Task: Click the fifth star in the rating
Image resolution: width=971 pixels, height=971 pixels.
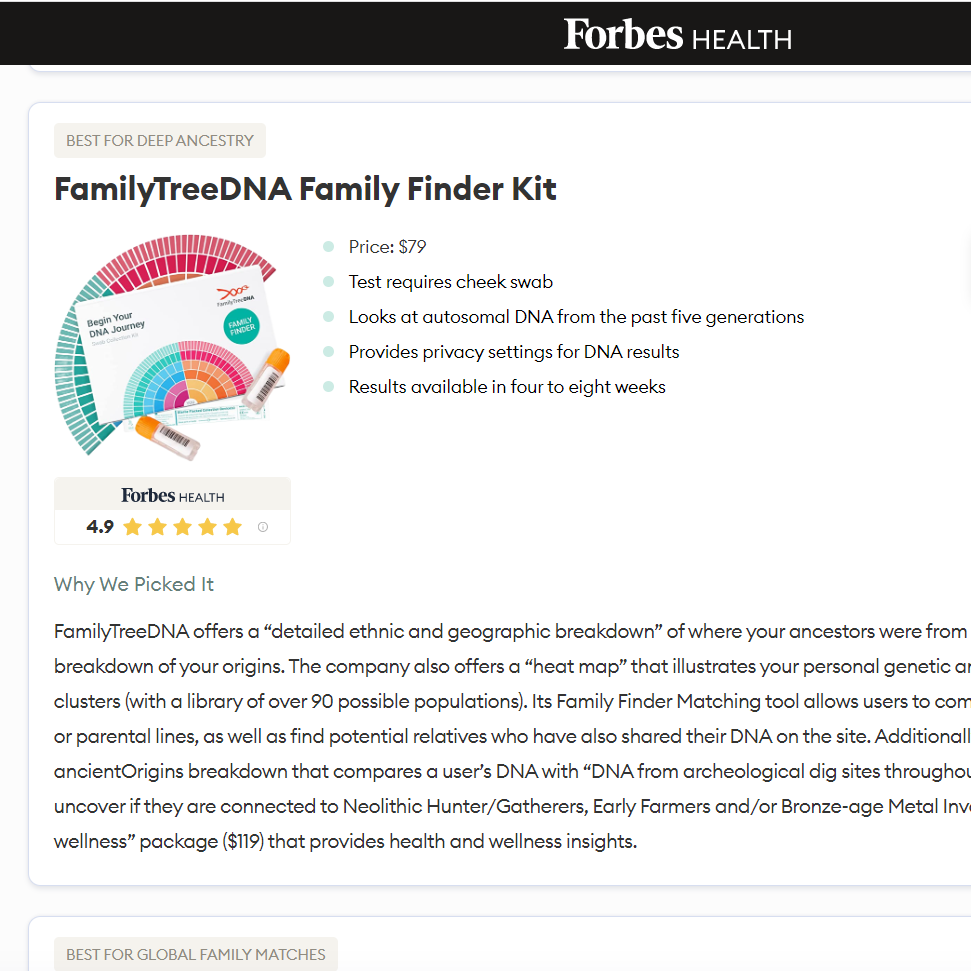Action: (232, 527)
